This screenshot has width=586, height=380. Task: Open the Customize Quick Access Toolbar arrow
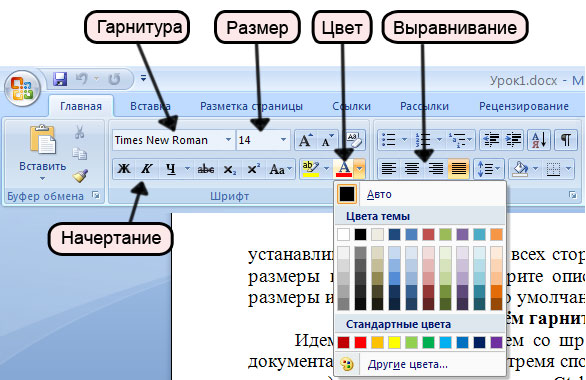143,78
